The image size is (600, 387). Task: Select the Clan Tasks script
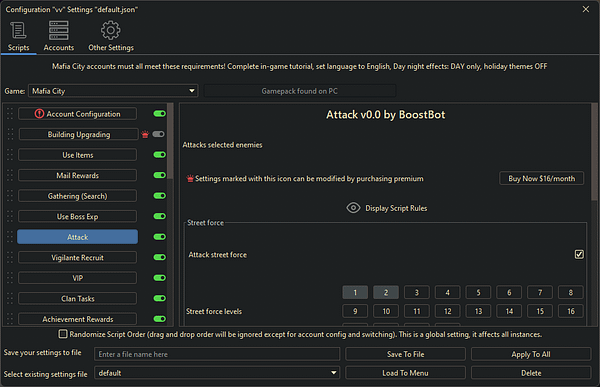pyautogui.click(x=78, y=299)
